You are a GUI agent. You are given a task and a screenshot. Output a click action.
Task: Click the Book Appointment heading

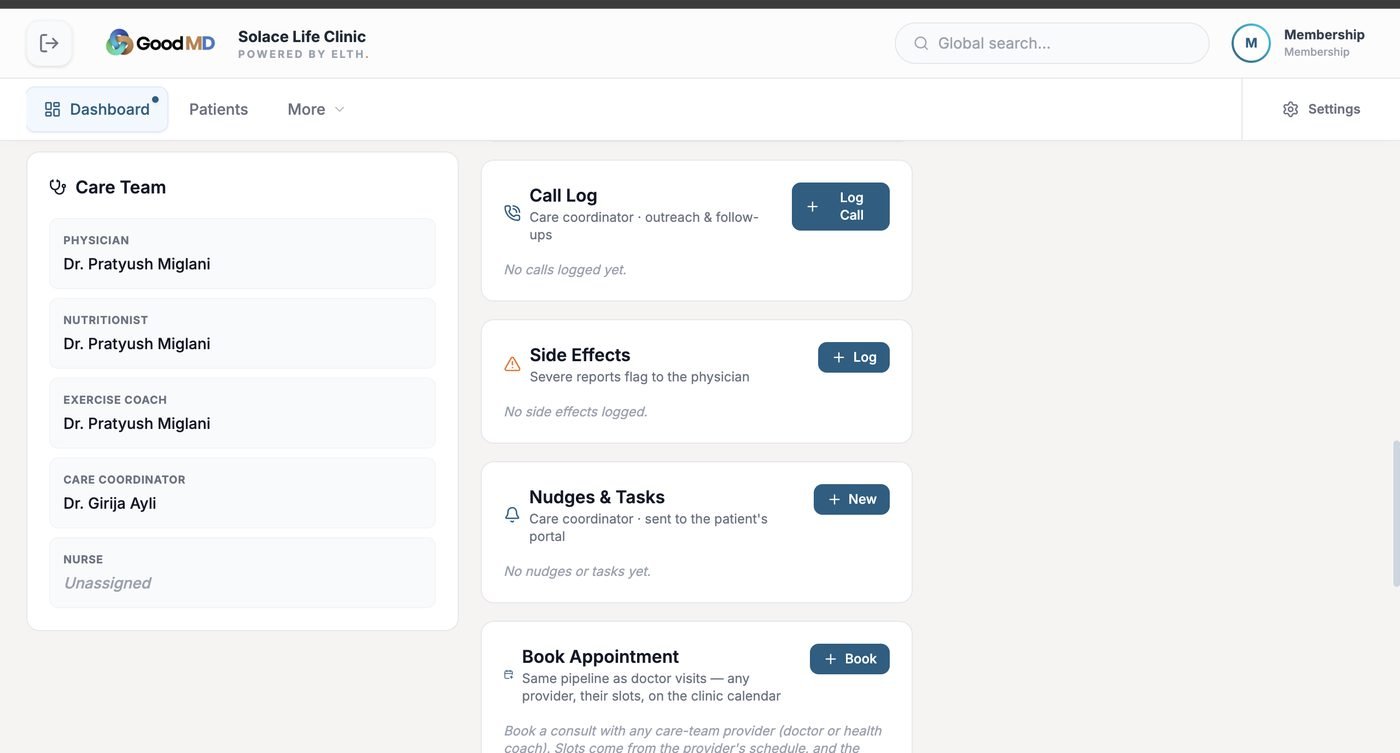pyautogui.click(x=600, y=656)
